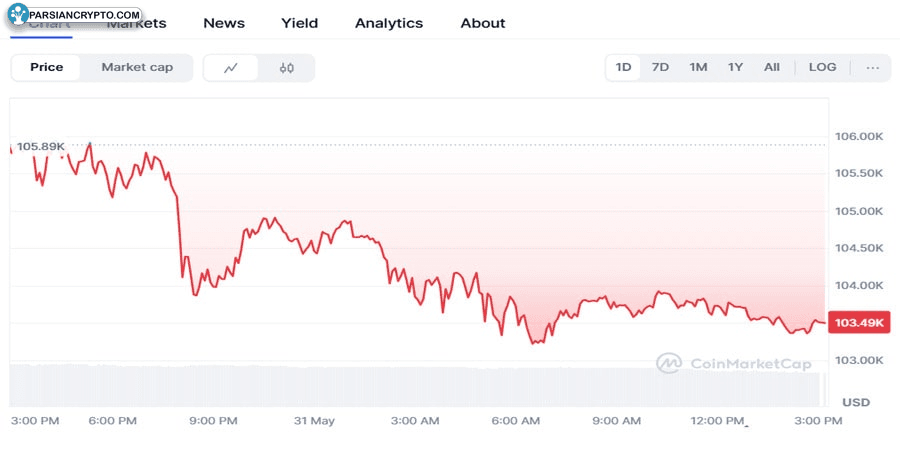
Task: Open the Analytics tab
Action: coord(389,23)
